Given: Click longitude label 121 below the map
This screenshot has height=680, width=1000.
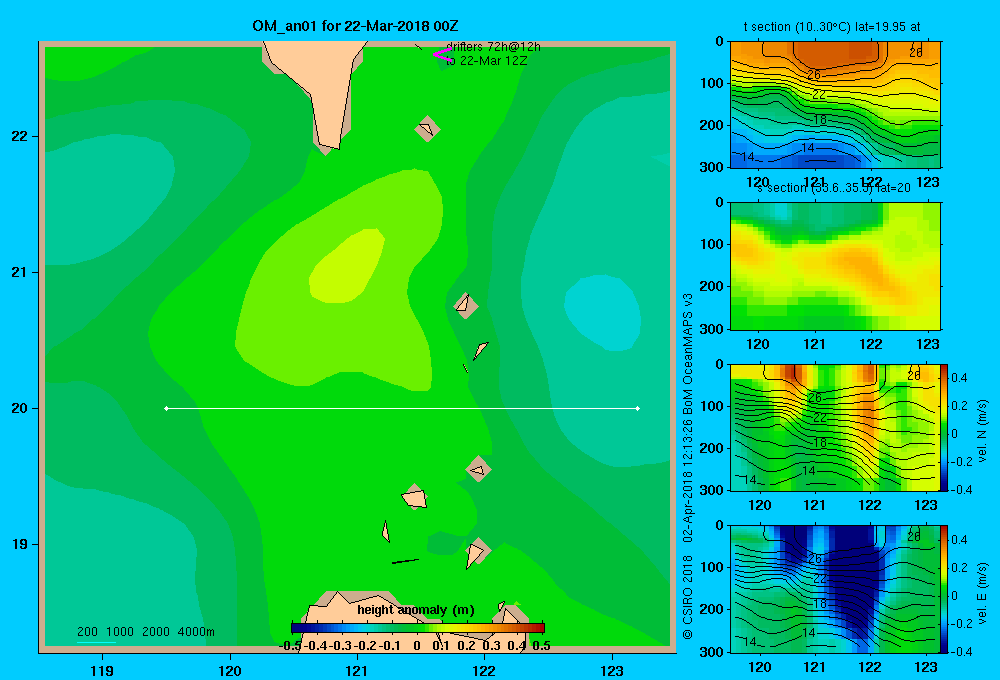Looking at the screenshot, I should pos(357,670).
